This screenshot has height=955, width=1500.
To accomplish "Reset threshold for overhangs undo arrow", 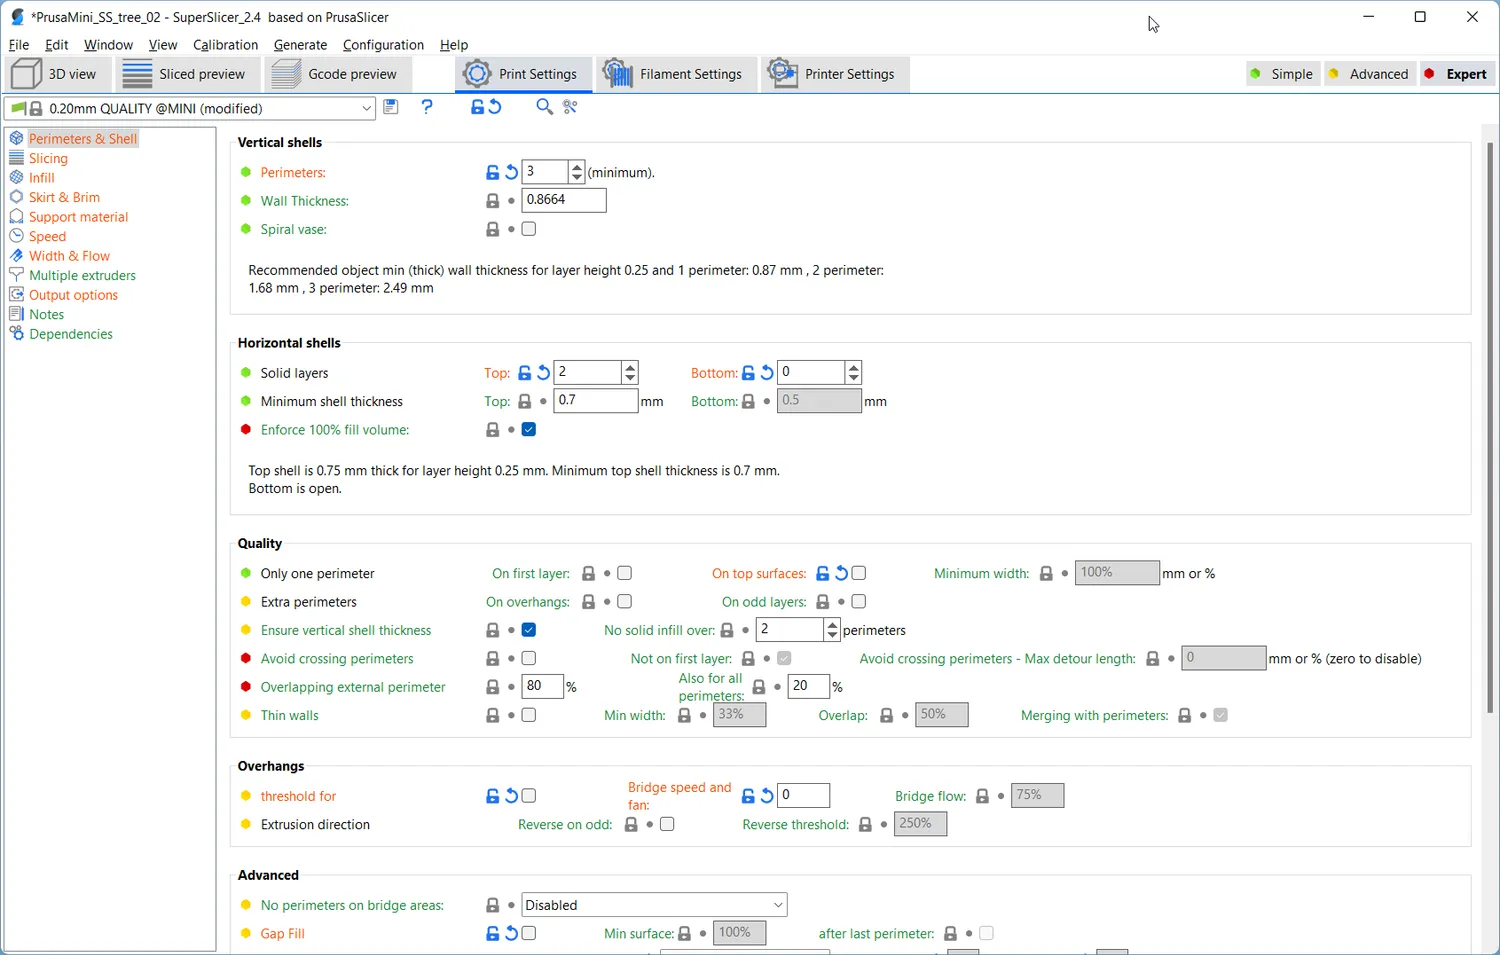I will coord(511,796).
